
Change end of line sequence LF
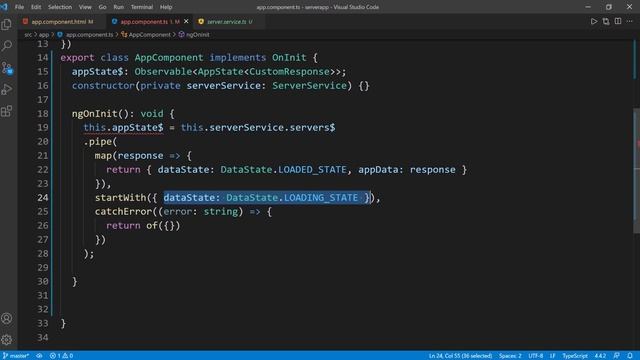[x=552, y=356]
